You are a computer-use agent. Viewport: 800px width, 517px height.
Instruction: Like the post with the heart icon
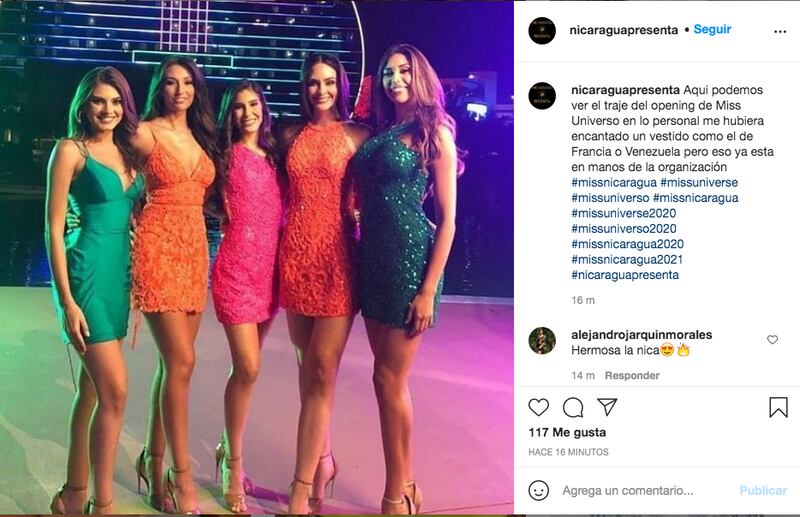pos(538,407)
